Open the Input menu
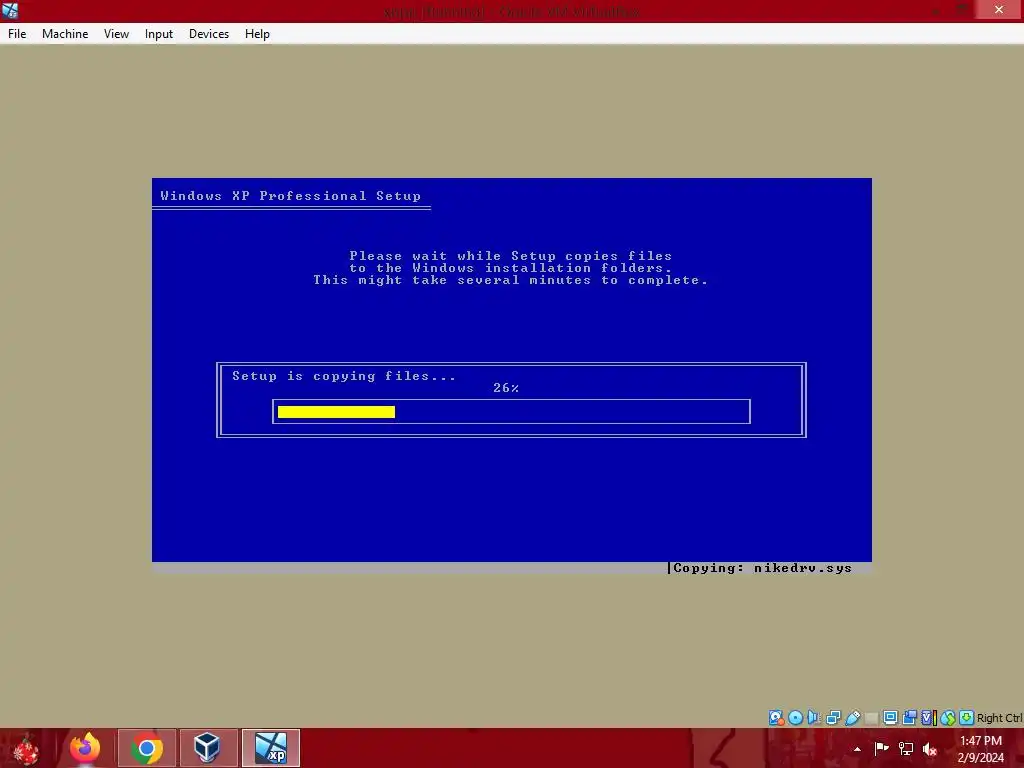The height and width of the screenshot is (768, 1024). pos(159,34)
